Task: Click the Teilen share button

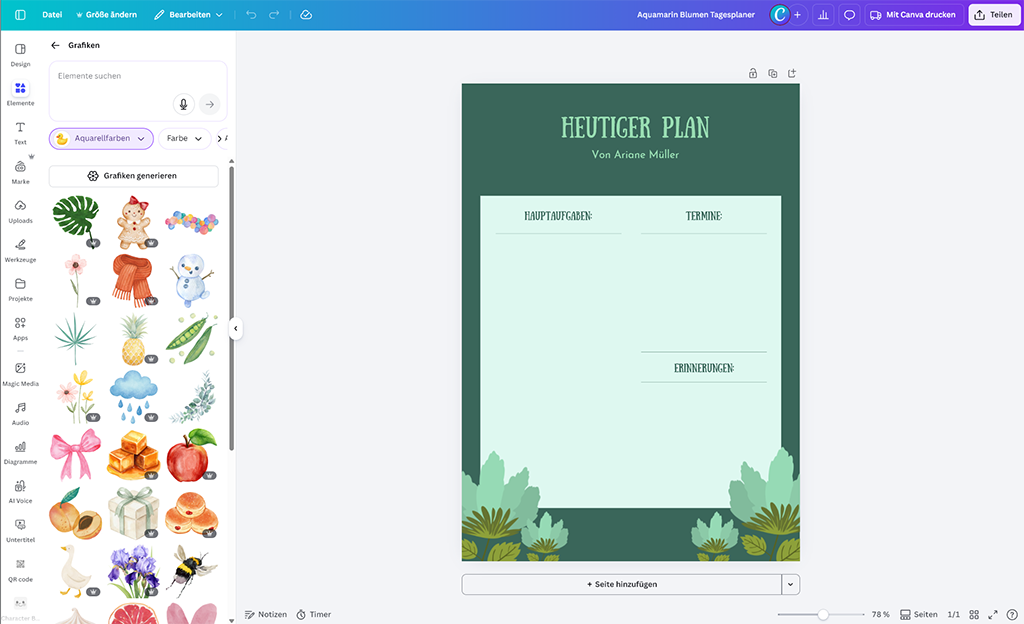Action: [x=994, y=14]
